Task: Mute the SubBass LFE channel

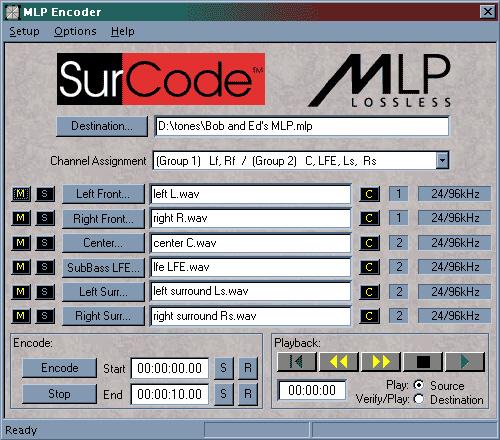Action: pos(21,267)
